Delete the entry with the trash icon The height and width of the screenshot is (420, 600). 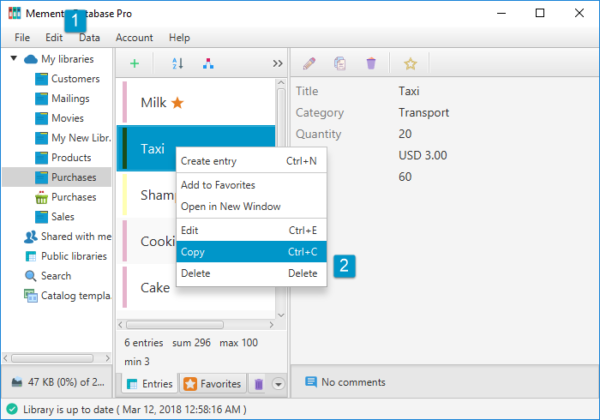coord(371,63)
